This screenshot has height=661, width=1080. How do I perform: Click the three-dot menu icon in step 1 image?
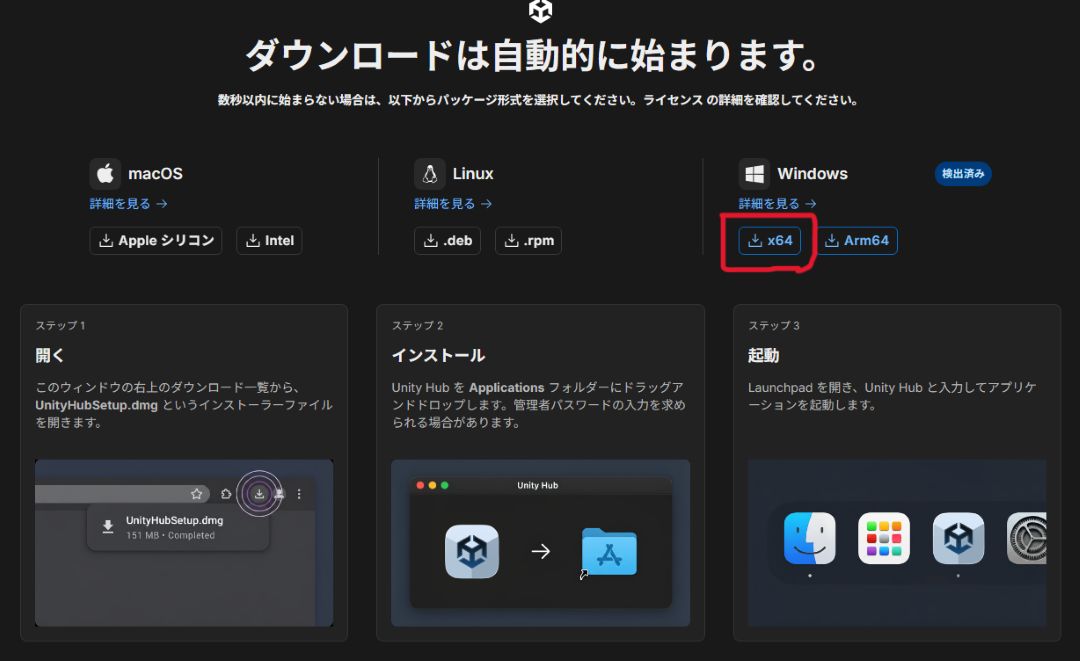coord(299,494)
